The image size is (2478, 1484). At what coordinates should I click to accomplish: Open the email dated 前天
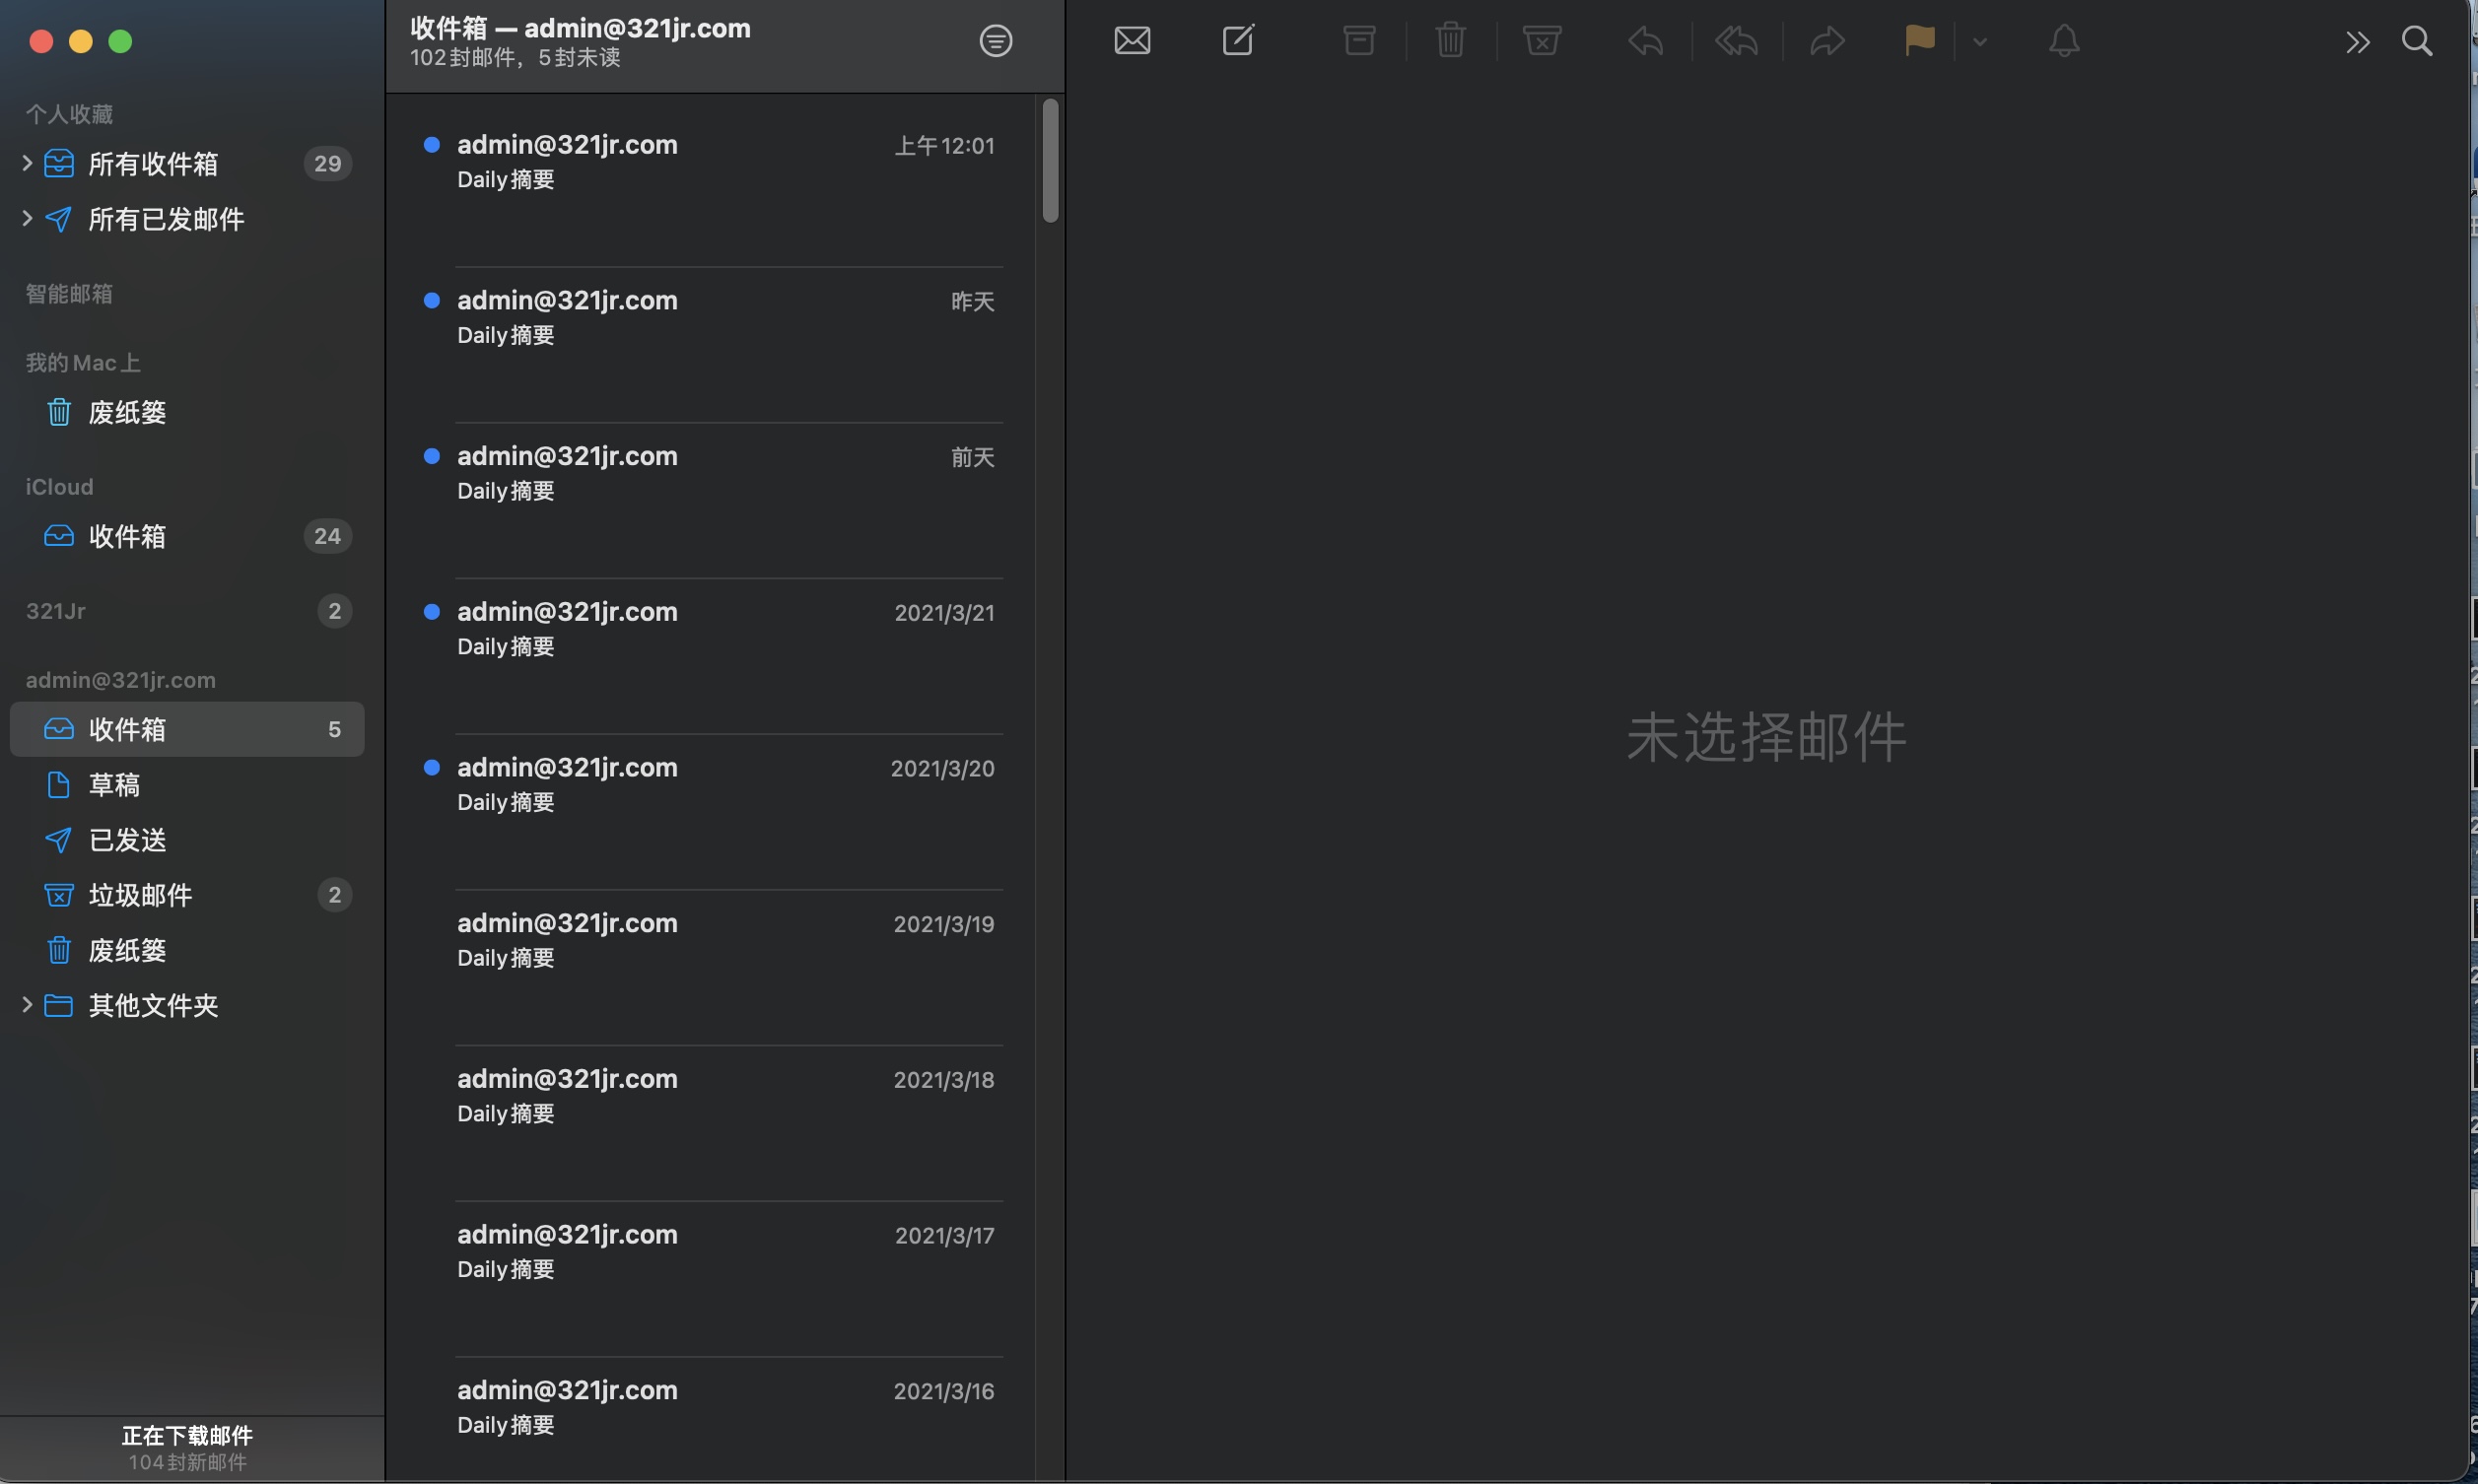point(712,500)
